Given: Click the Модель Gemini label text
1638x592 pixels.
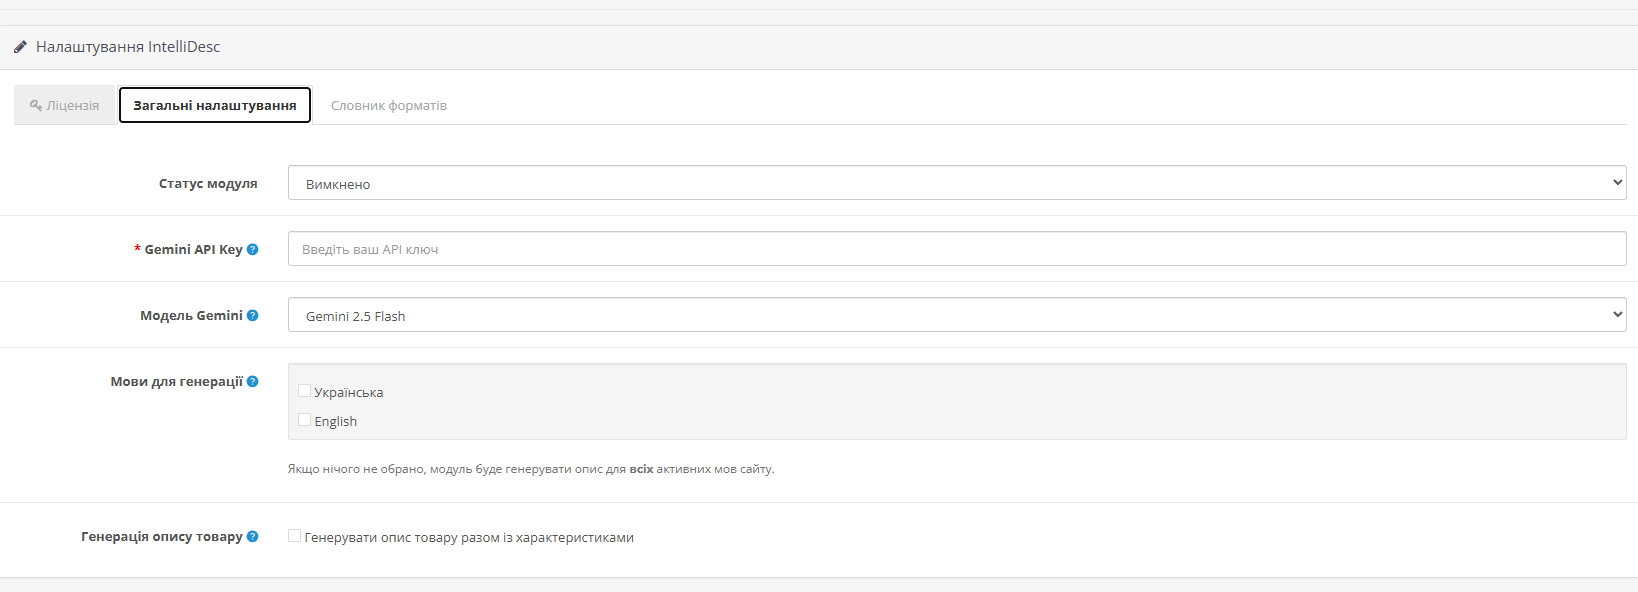Looking at the screenshot, I should coord(191,315).
